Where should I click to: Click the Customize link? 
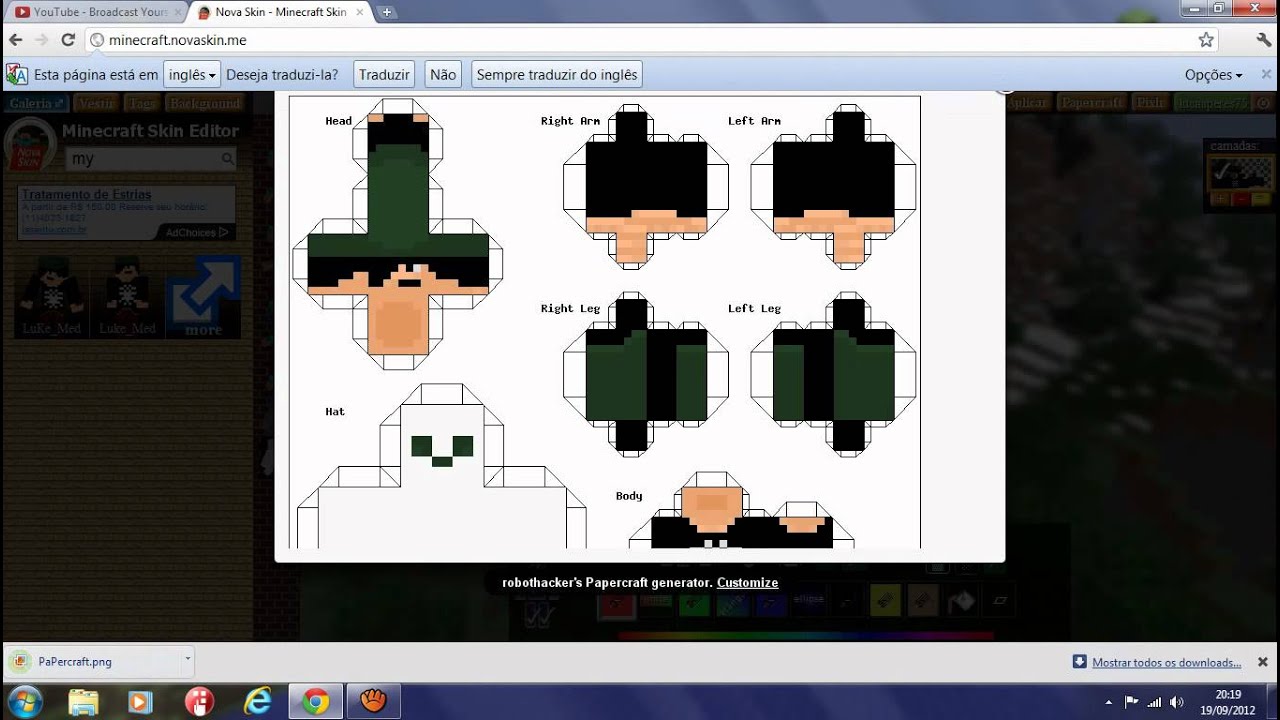tap(747, 583)
